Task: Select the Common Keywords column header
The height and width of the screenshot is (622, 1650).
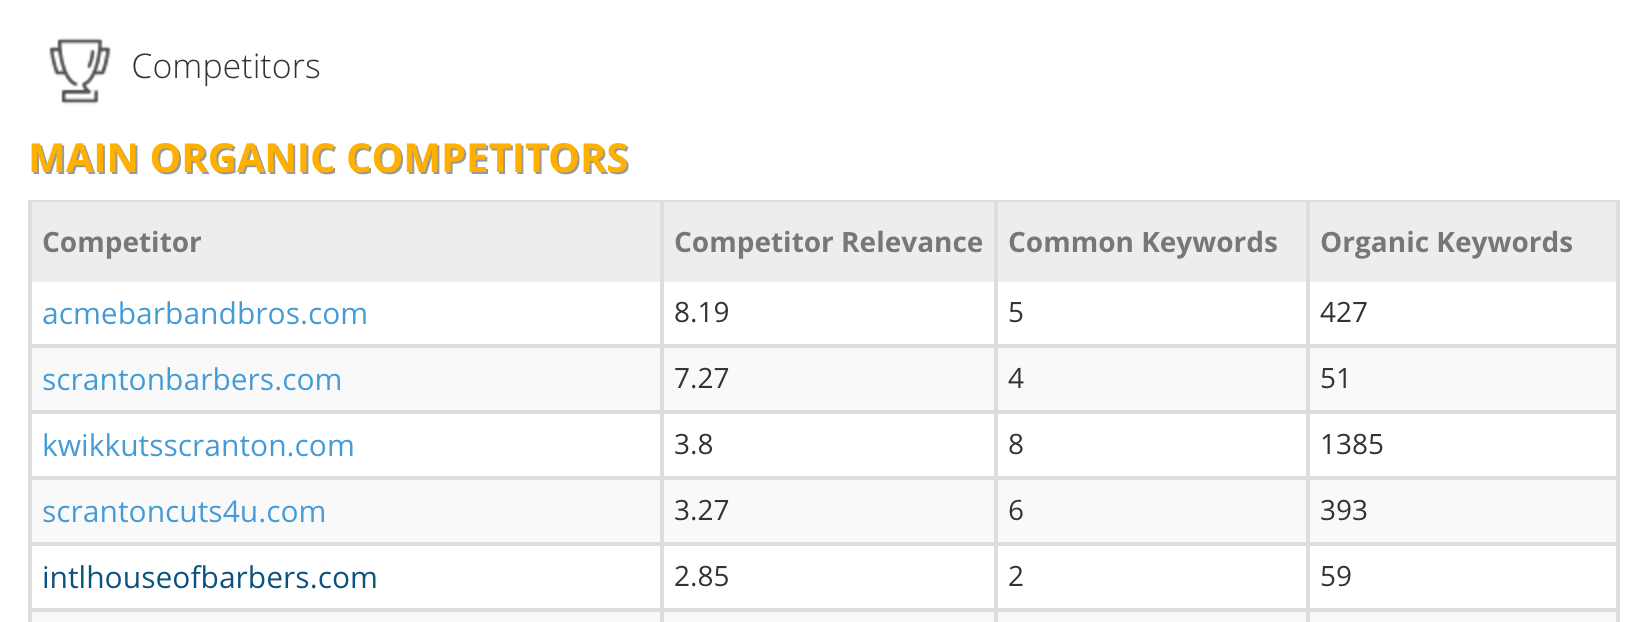Action: coord(1143,243)
